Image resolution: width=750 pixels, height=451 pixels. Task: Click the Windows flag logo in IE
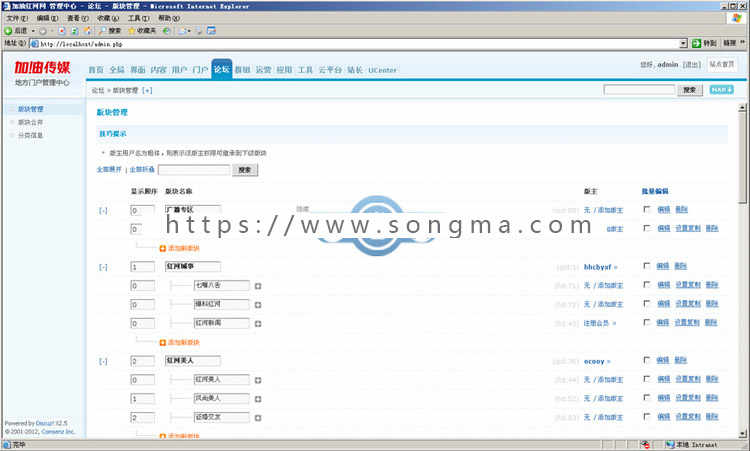pos(737,18)
